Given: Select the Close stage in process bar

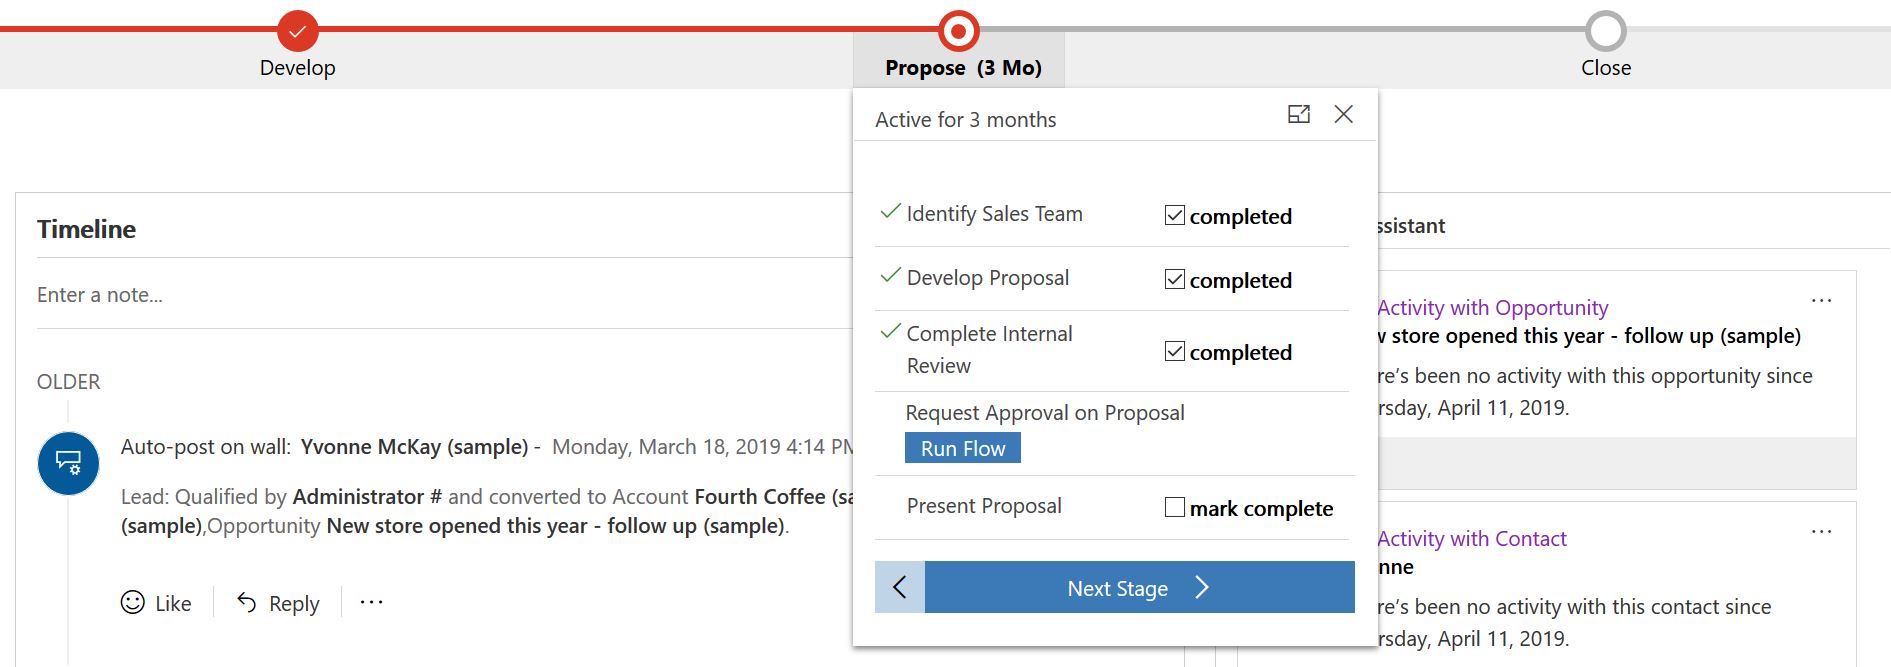Looking at the screenshot, I should [x=1605, y=31].
